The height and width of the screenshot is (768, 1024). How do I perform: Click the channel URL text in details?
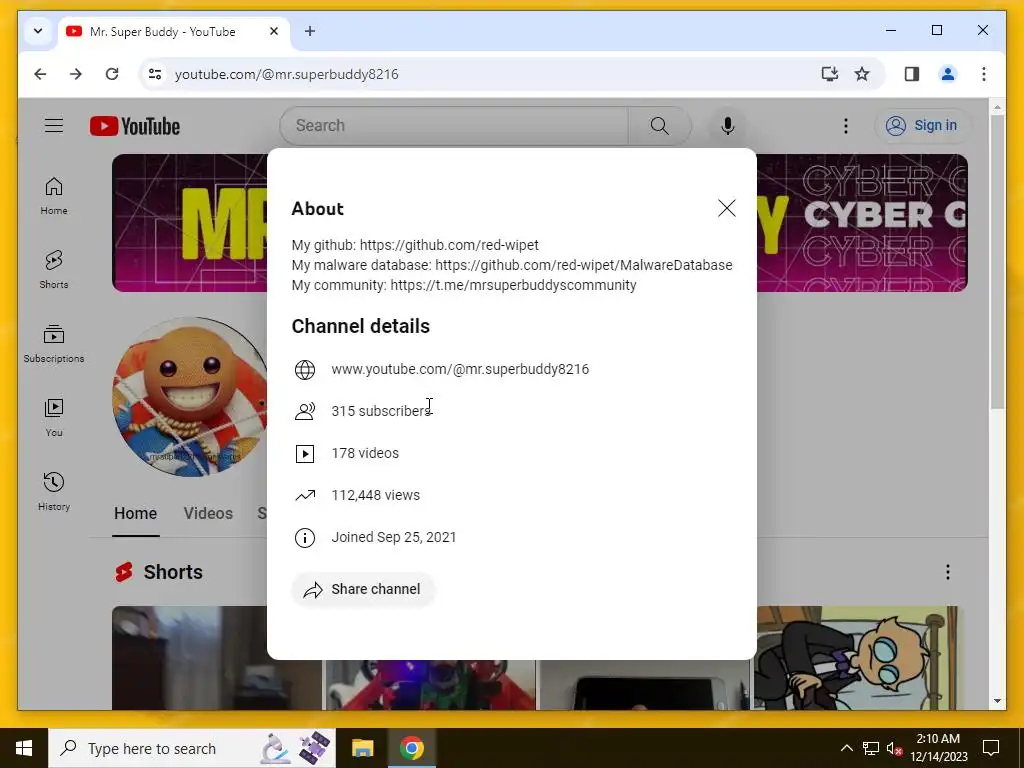point(460,369)
